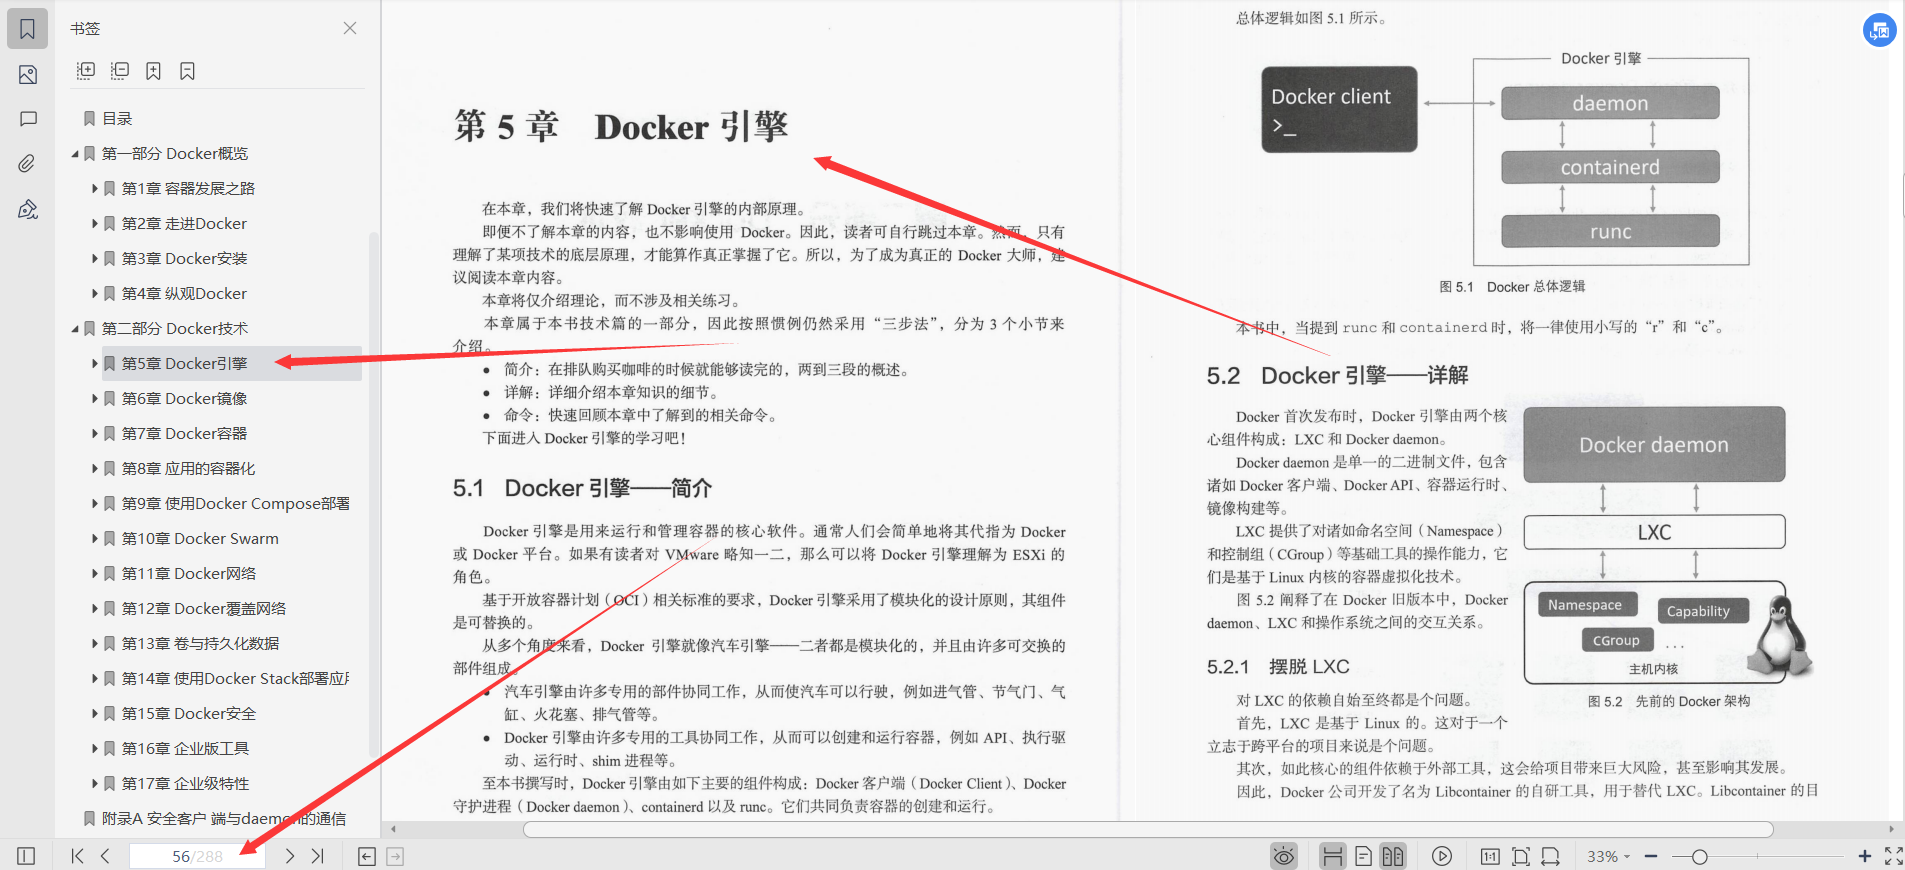Switch to two-page view
The height and width of the screenshot is (870, 1905).
coord(1393,856)
